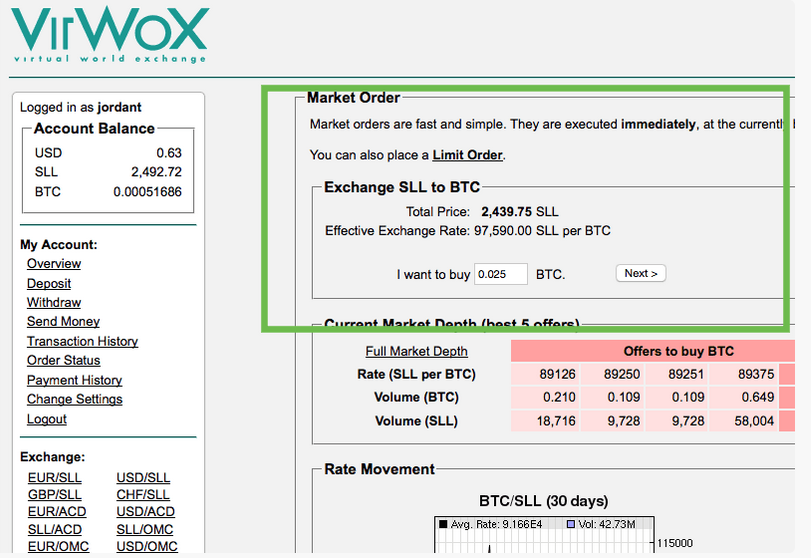Open the Overview account link
This screenshot has height=558, width=811.
54,264
